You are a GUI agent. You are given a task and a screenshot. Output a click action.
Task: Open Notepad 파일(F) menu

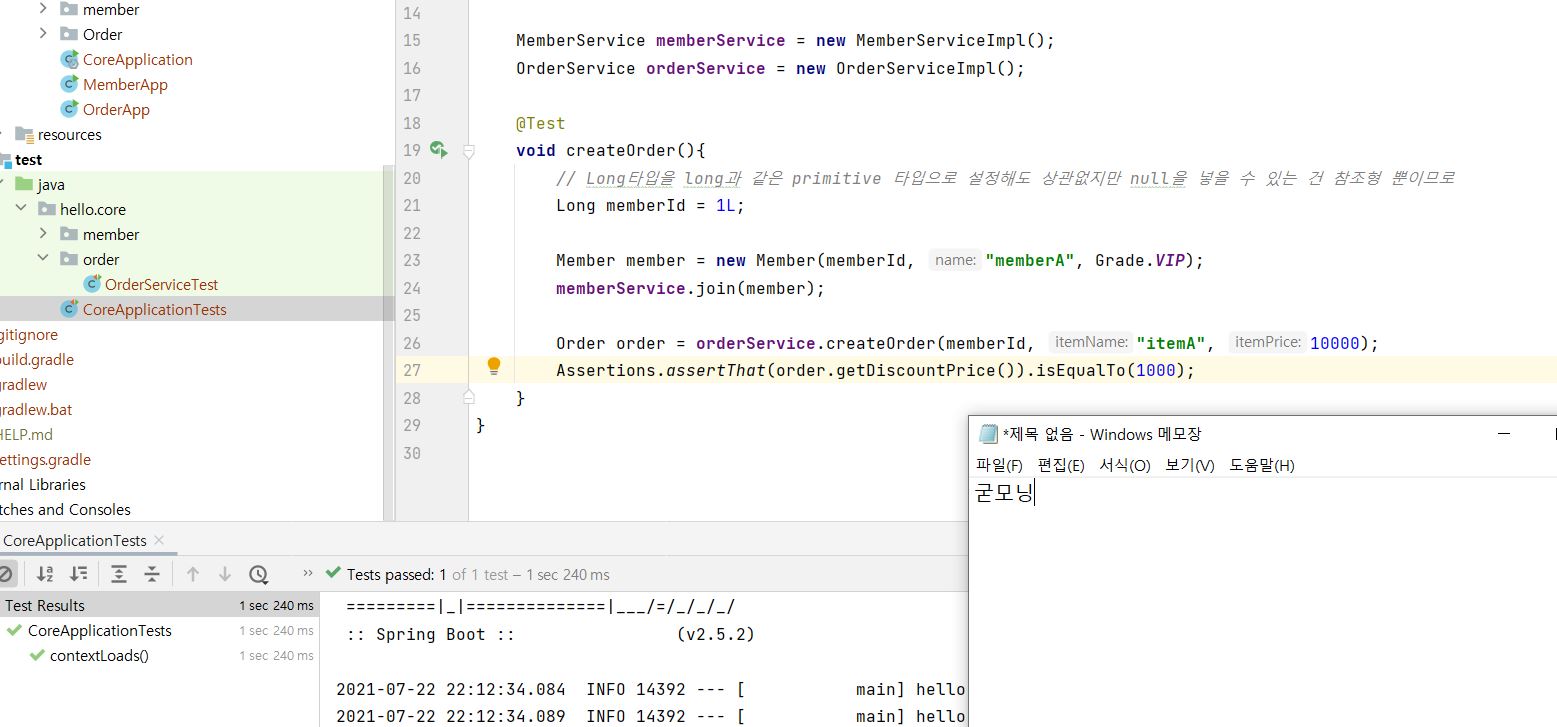999,465
